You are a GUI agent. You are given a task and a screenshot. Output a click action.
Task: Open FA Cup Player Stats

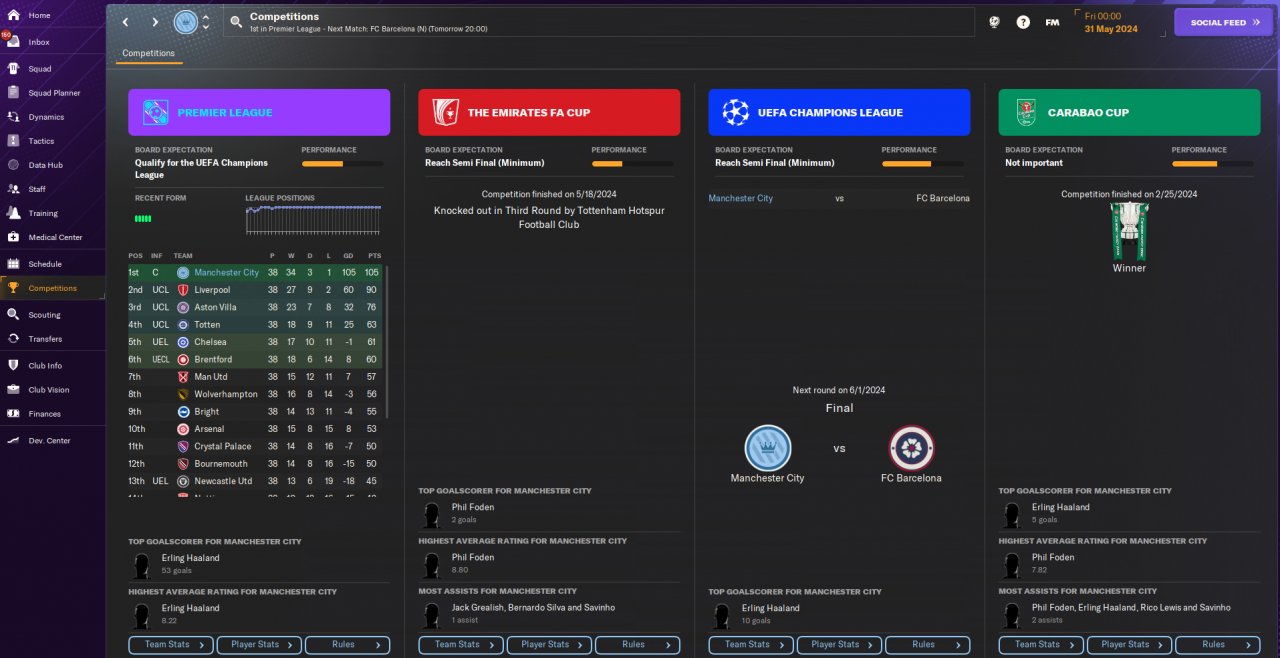pos(549,645)
